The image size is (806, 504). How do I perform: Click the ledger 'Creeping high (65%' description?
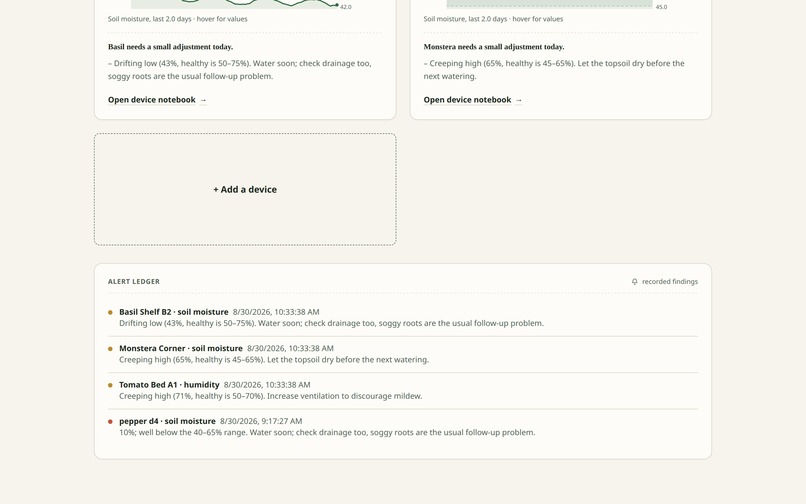(274, 359)
